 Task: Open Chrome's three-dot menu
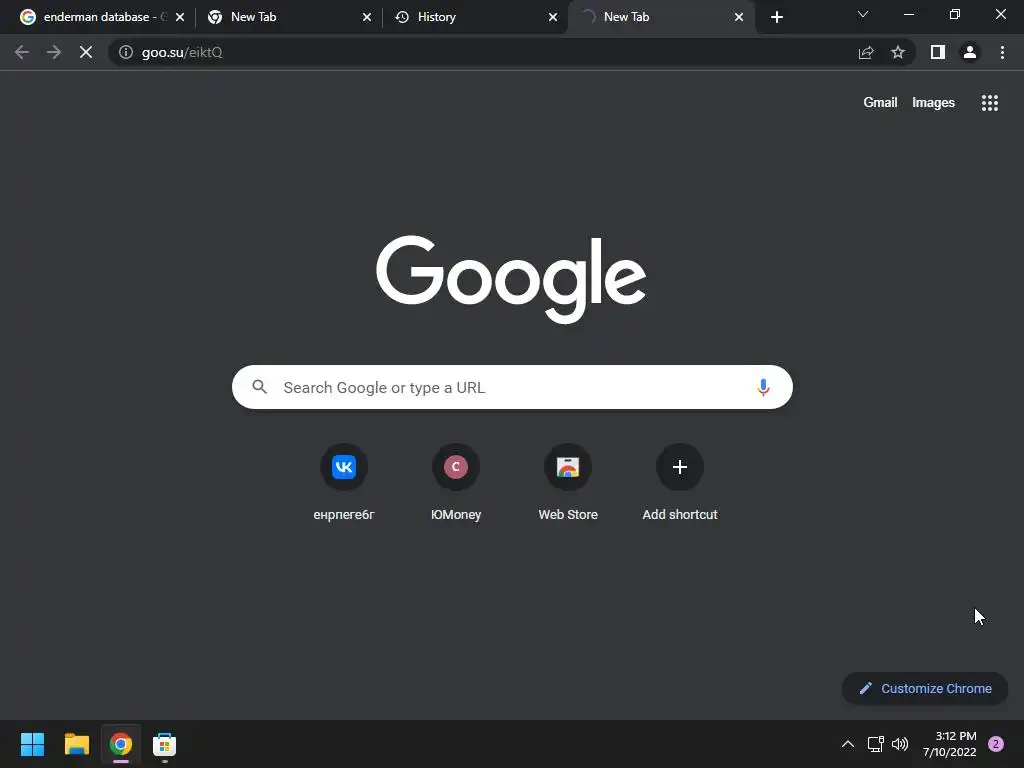pyautogui.click(x=1002, y=52)
